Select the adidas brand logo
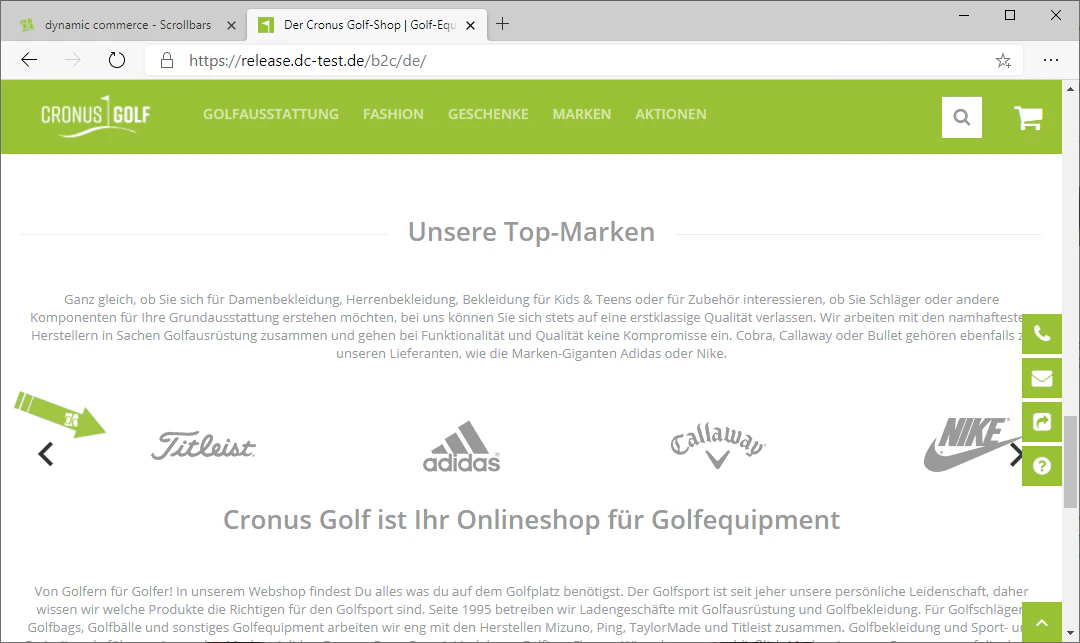Image resolution: width=1080 pixels, height=643 pixels. [x=461, y=446]
